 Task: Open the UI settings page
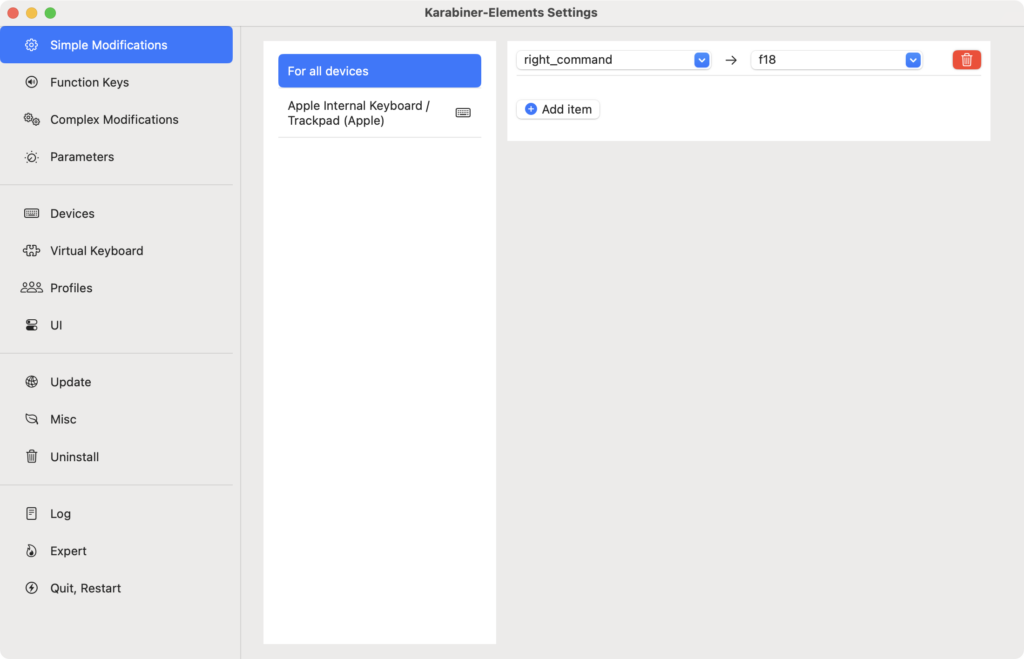click(116, 325)
